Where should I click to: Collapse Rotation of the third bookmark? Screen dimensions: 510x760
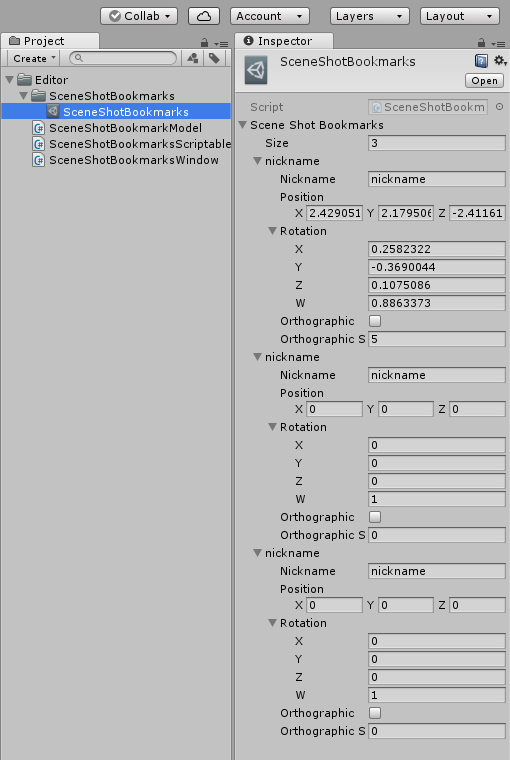pos(273,622)
